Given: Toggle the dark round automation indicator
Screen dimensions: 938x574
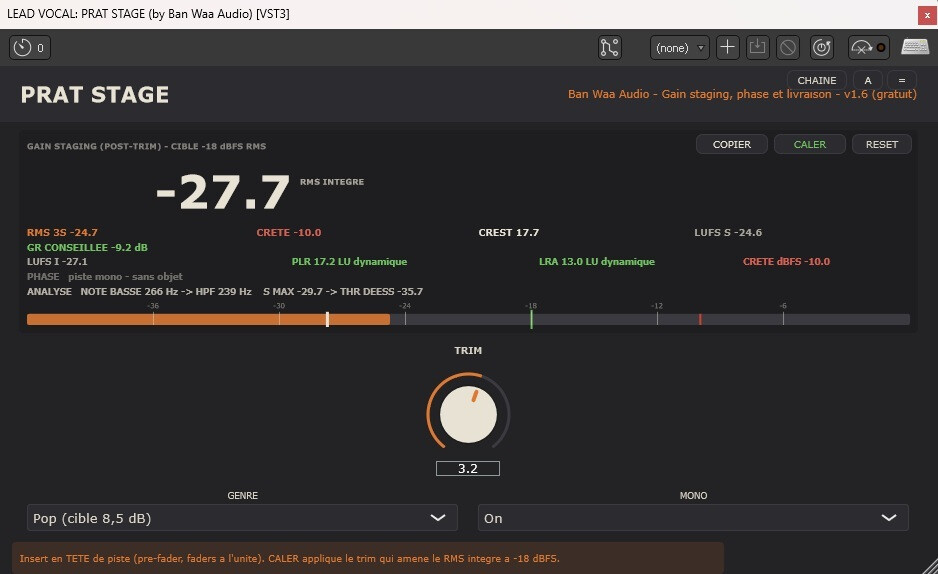Looking at the screenshot, I should click(881, 48).
